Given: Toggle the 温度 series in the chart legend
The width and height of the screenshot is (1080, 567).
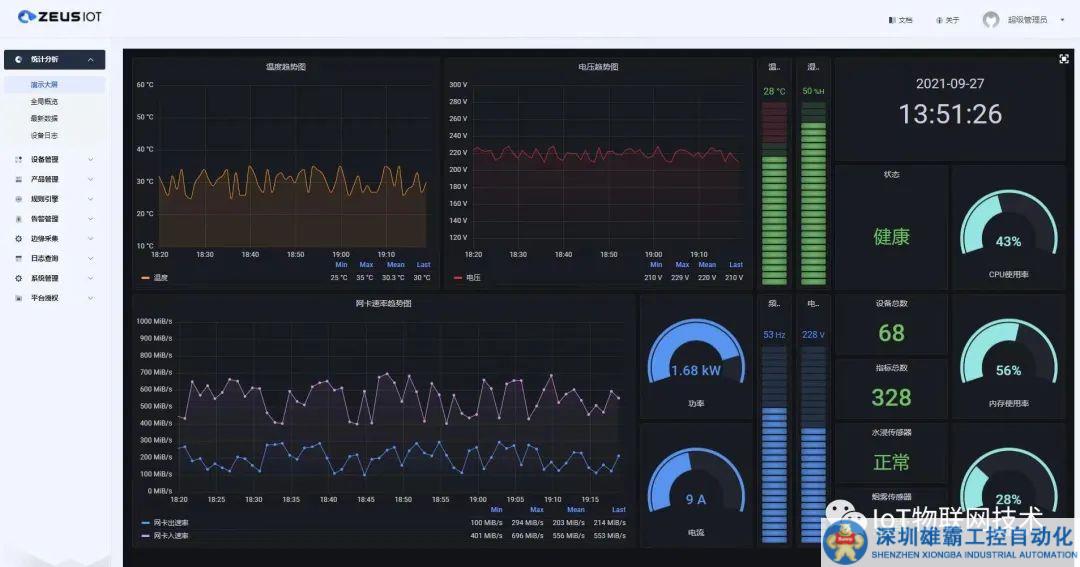Looking at the screenshot, I should tap(160, 278).
